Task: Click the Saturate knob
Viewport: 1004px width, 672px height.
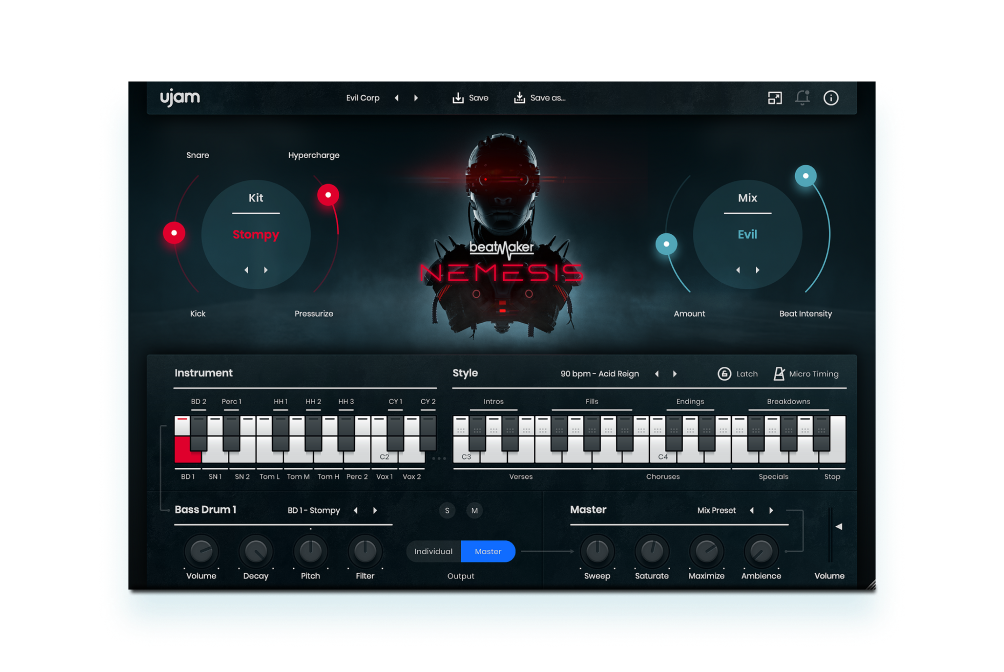Action: click(x=652, y=551)
